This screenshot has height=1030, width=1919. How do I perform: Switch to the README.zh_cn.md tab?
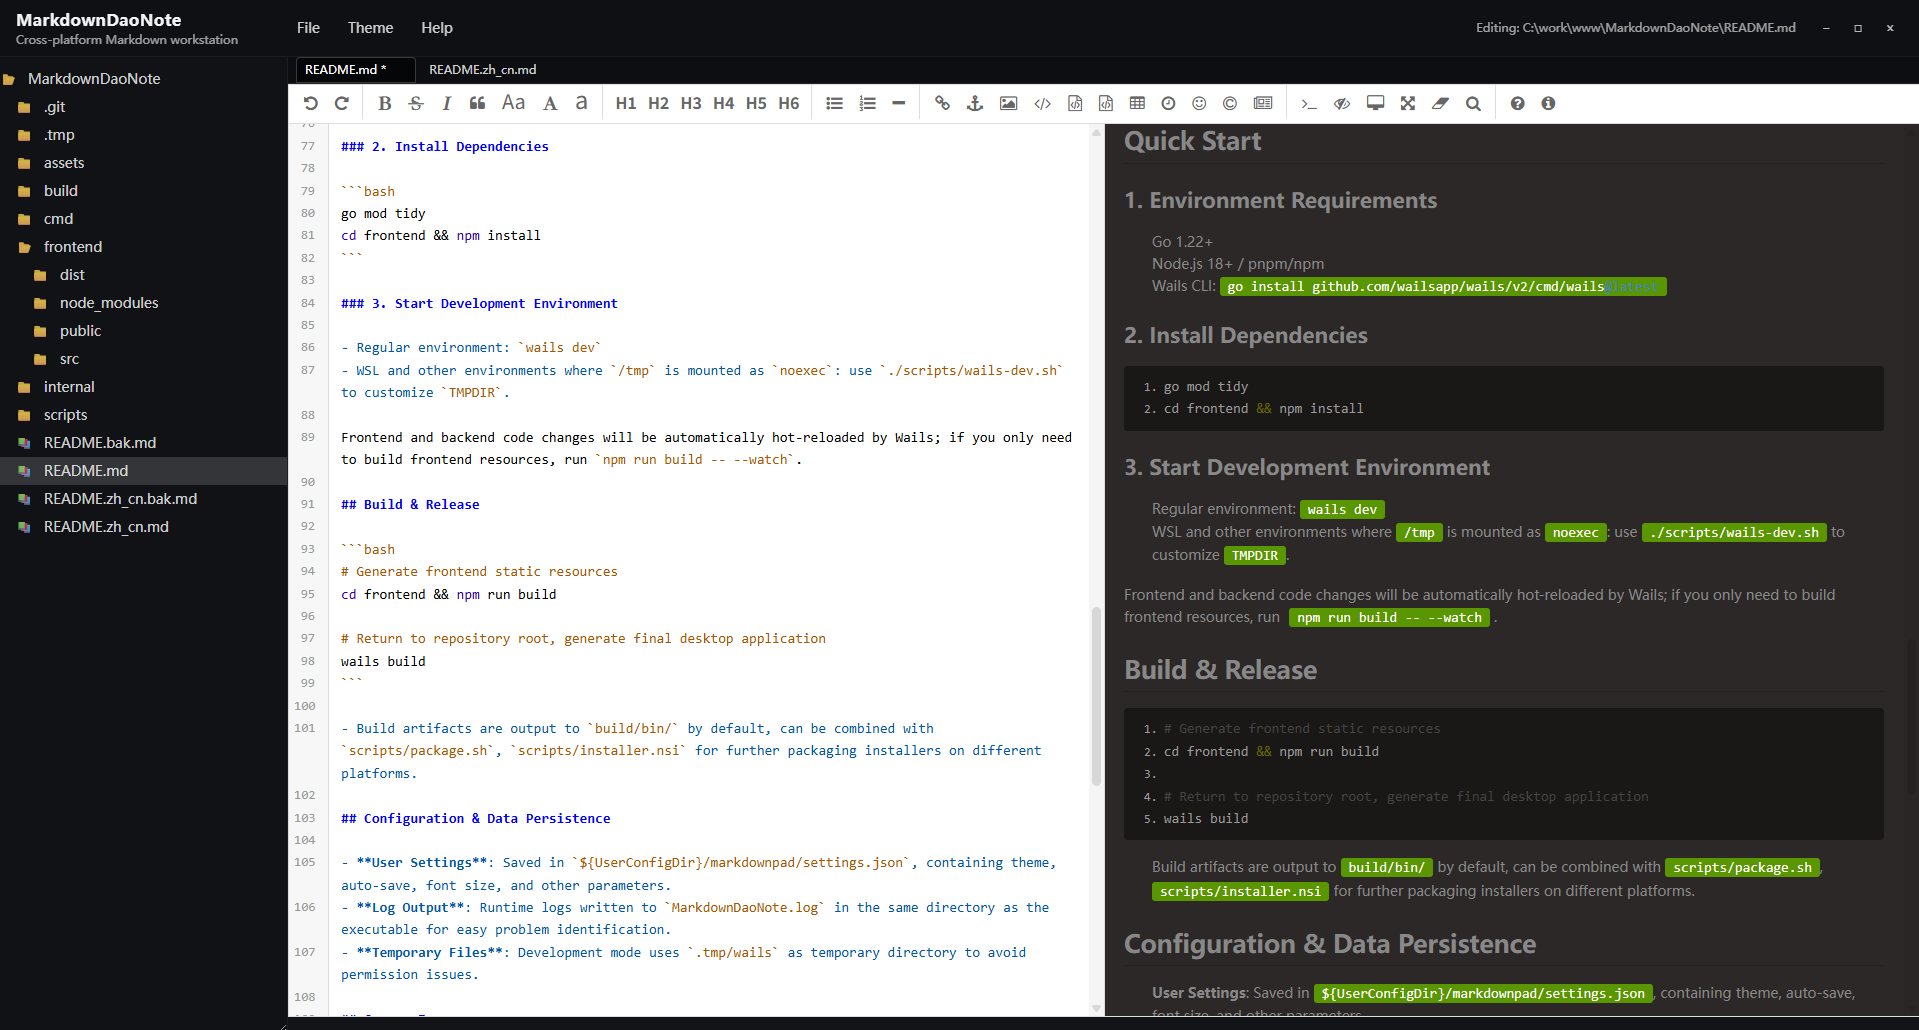click(483, 70)
